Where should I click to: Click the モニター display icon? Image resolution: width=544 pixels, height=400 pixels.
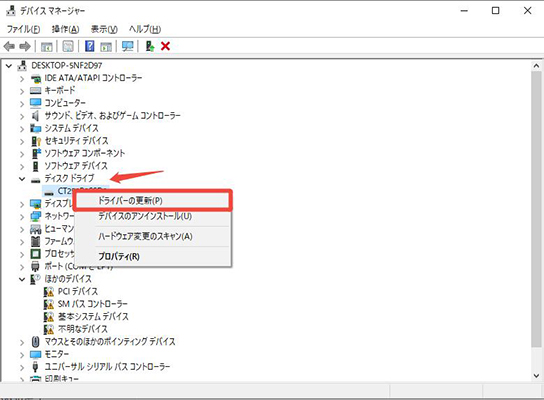pyautogui.click(x=35, y=354)
